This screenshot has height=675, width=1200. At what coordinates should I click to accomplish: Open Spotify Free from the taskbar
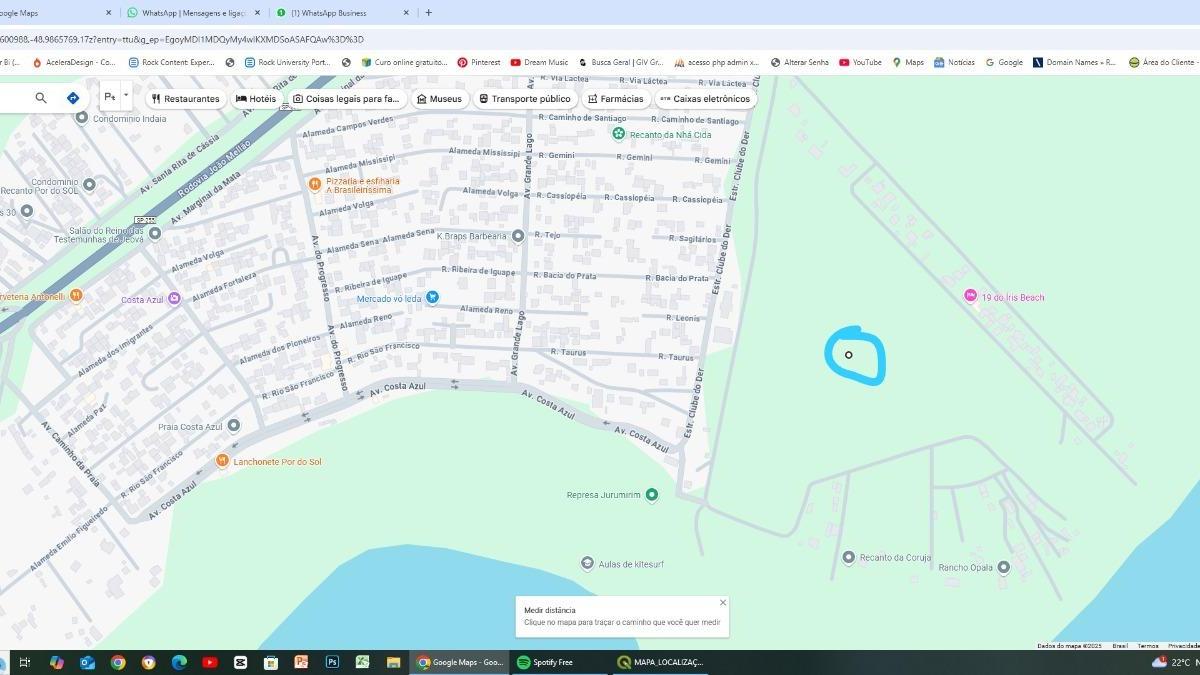[546, 662]
